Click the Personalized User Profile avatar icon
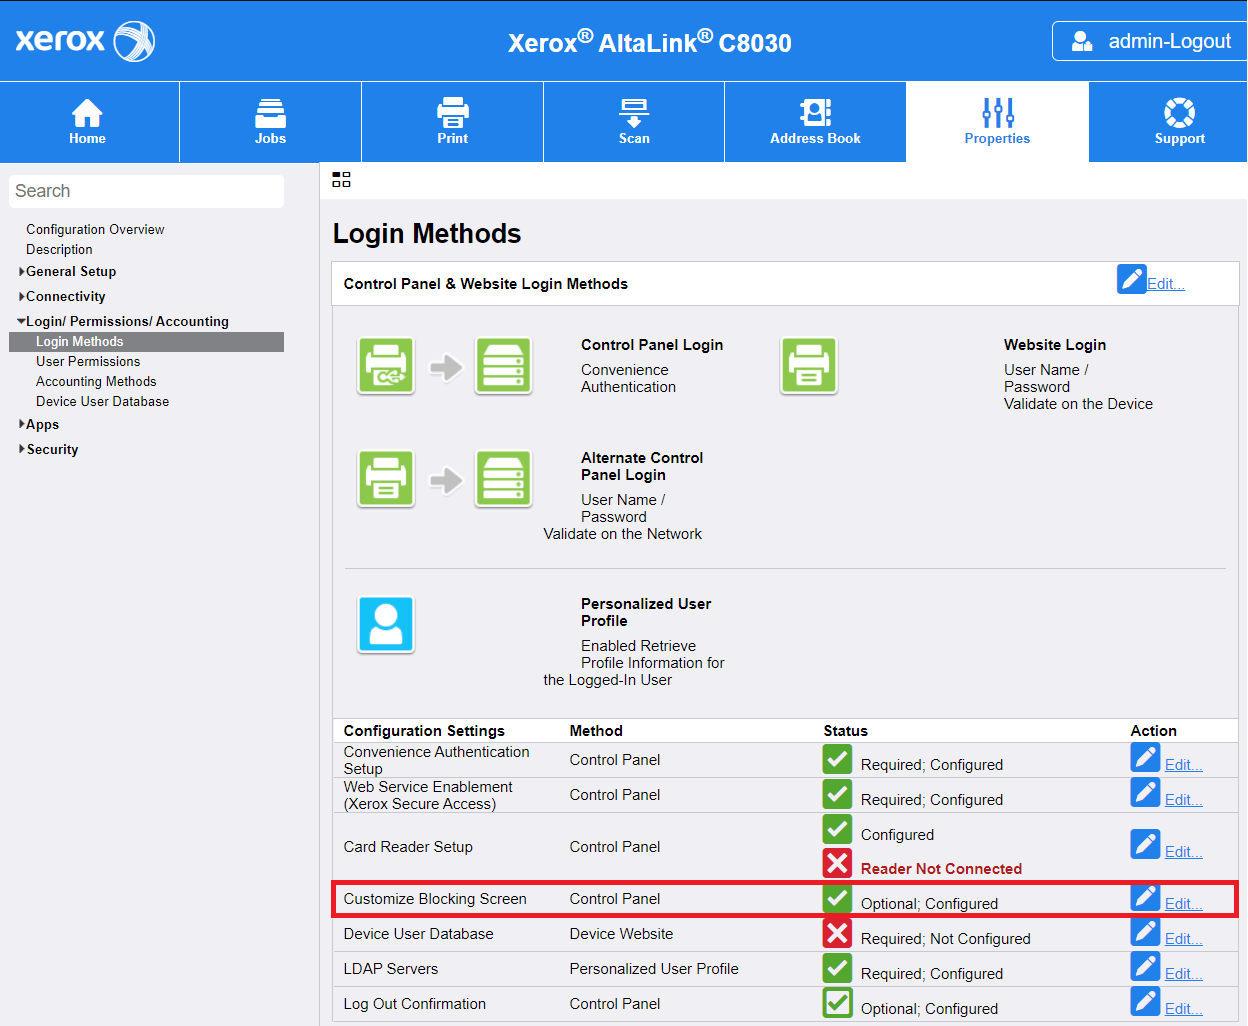Viewport: 1248px width, 1026px height. pos(386,625)
